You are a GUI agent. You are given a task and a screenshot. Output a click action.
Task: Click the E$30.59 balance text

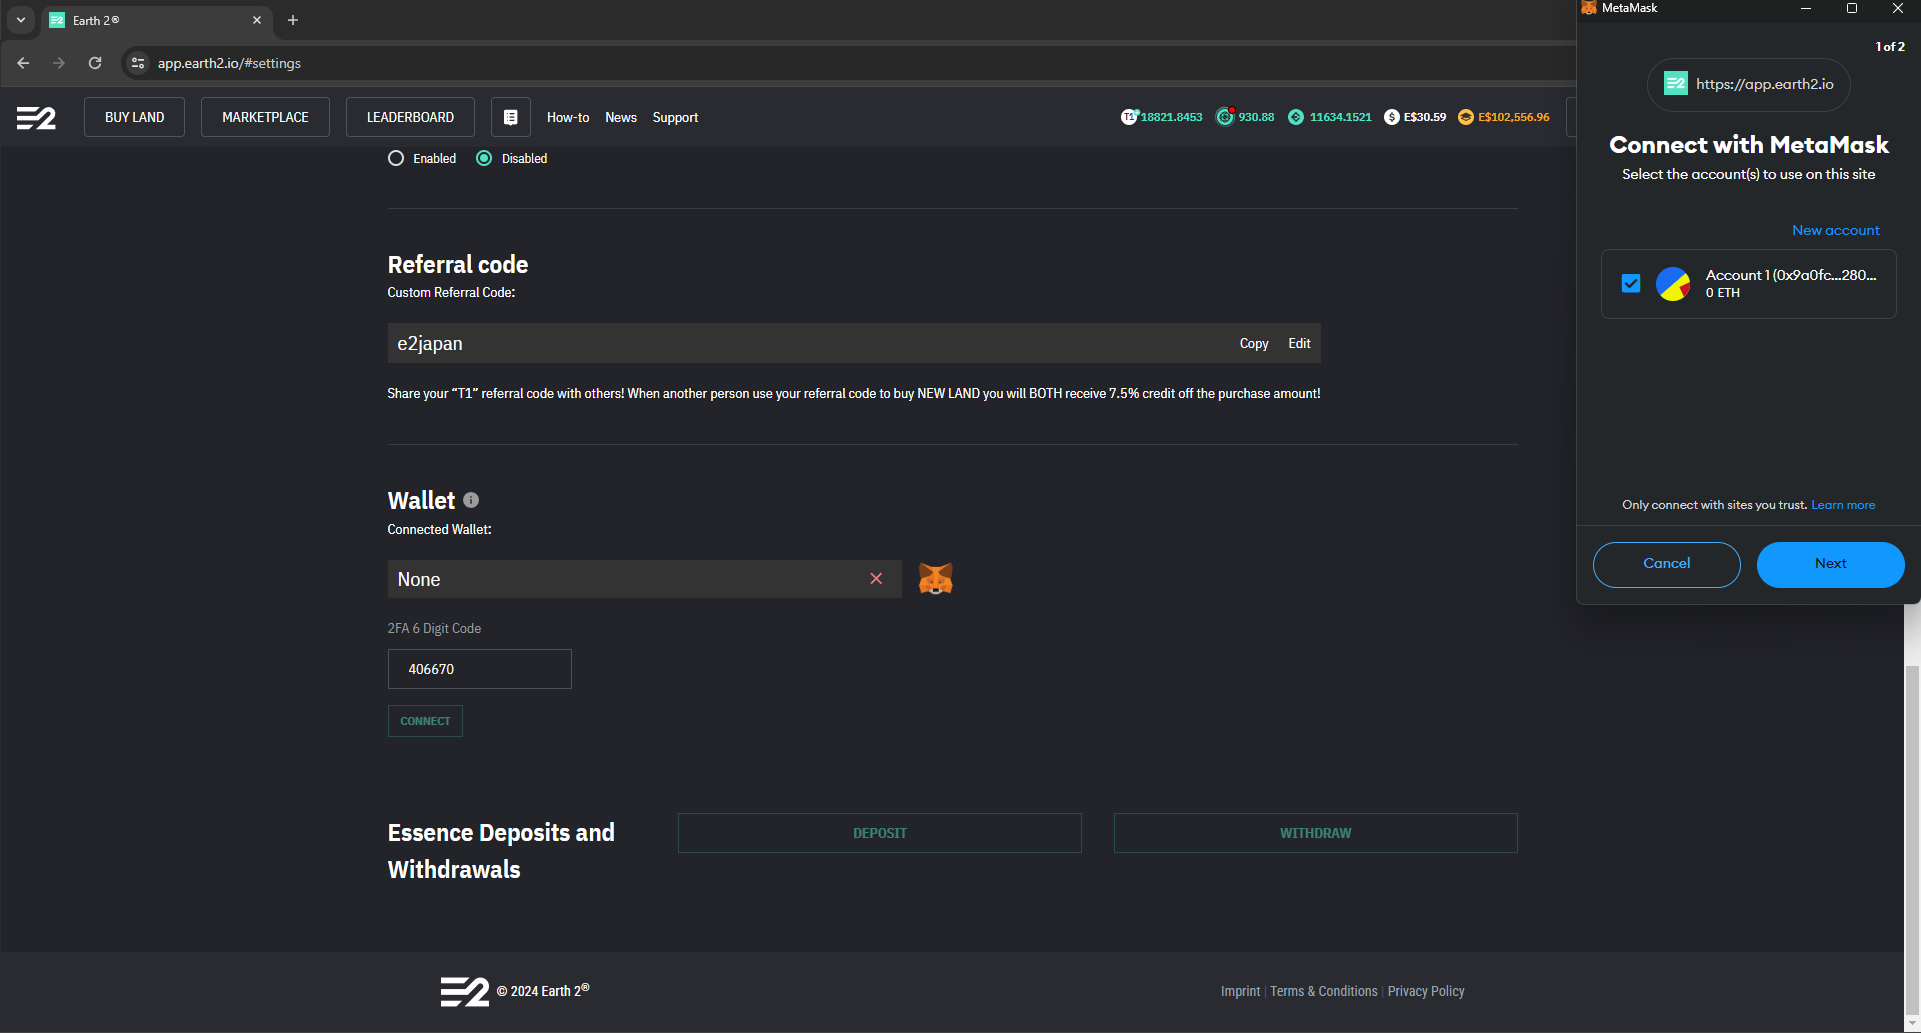click(1425, 117)
